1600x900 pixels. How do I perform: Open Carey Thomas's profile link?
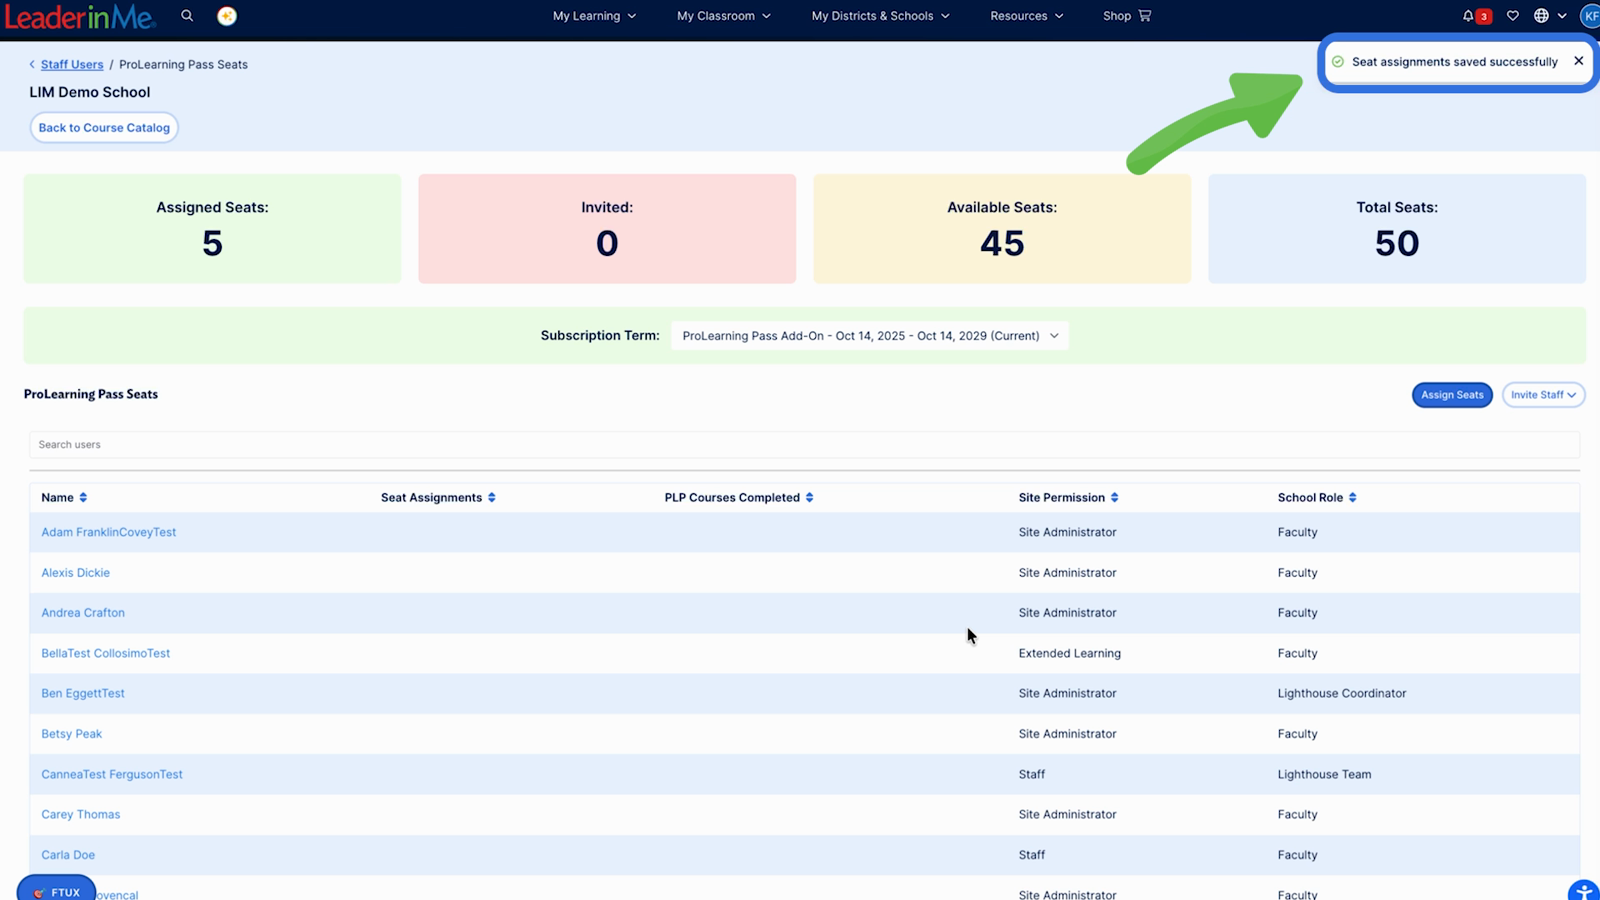pos(80,814)
